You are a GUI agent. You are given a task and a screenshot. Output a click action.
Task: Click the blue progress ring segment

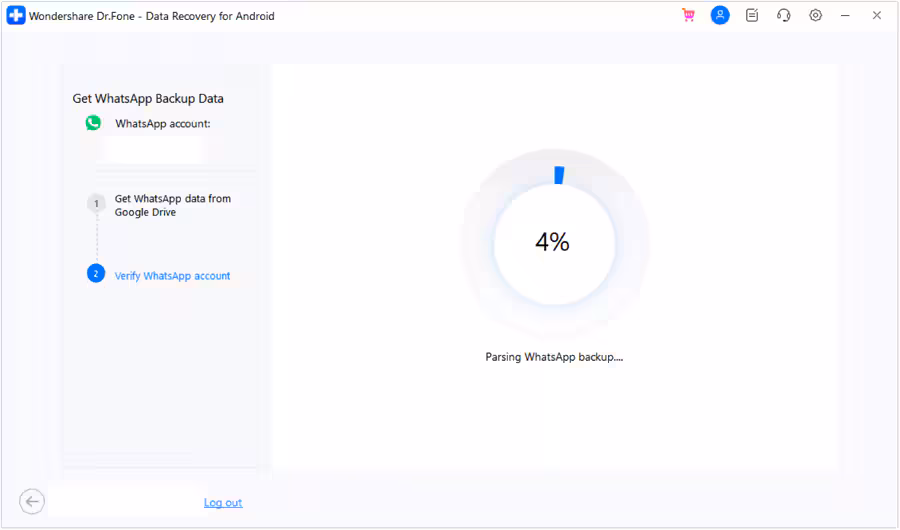click(x=559, y=176)
